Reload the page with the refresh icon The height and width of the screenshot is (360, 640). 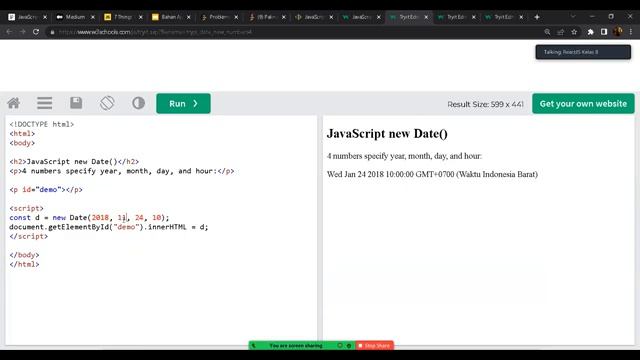point(36,32)
